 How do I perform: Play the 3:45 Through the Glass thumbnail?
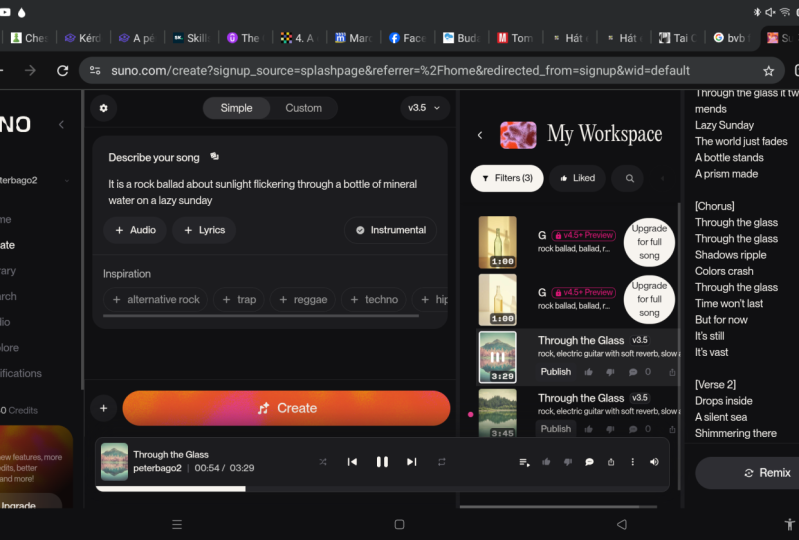[497, 413]
